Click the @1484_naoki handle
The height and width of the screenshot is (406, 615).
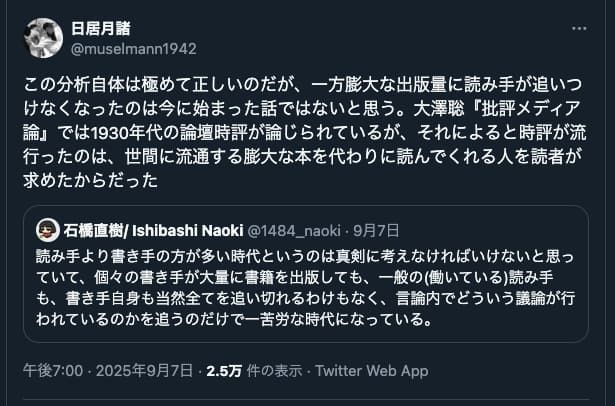(306, 230)
